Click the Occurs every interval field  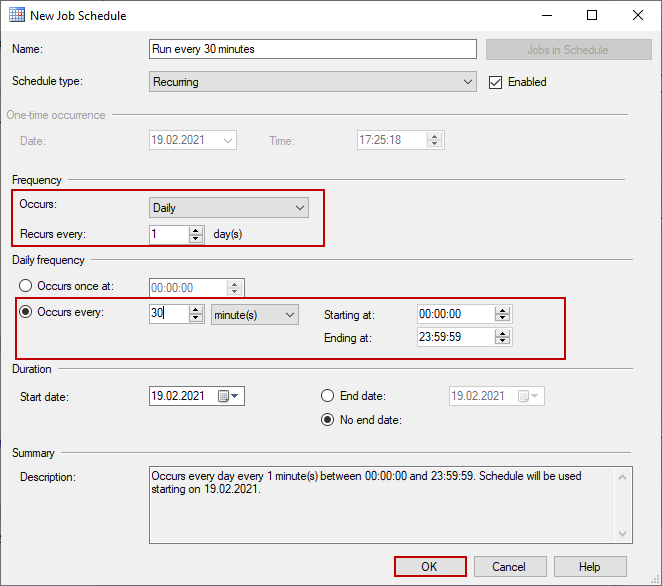tap(169, 314)
